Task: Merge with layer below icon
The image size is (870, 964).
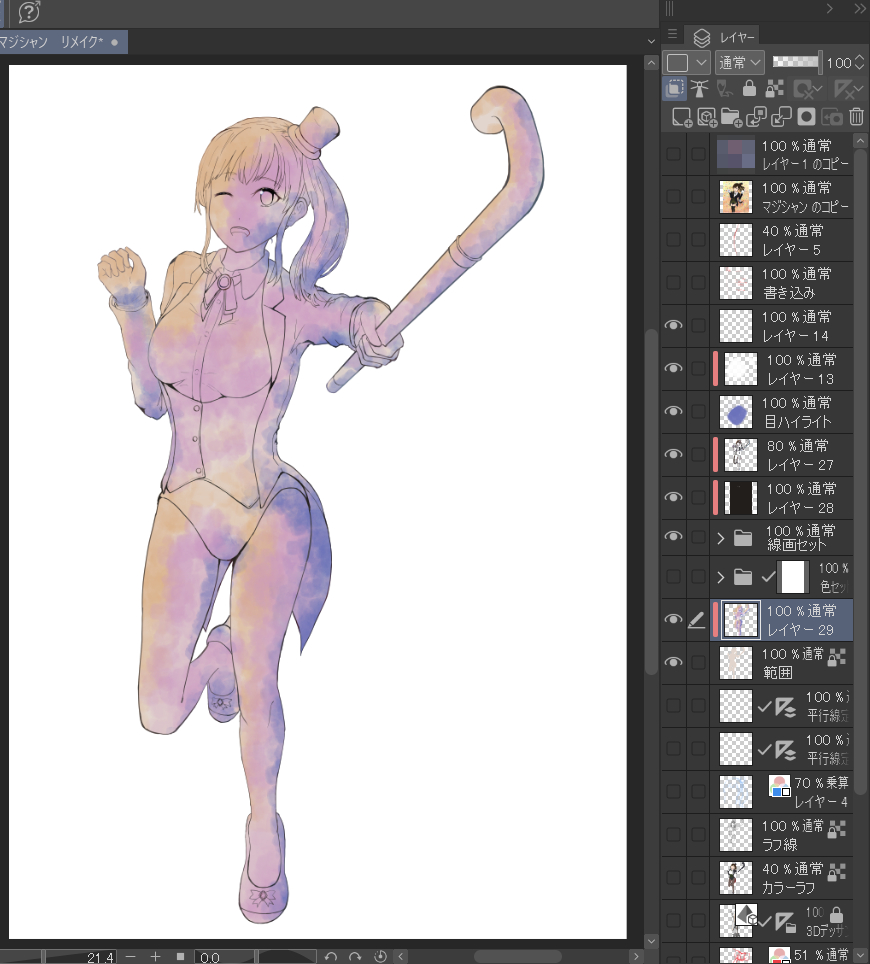Action: (x=781, y=117)
